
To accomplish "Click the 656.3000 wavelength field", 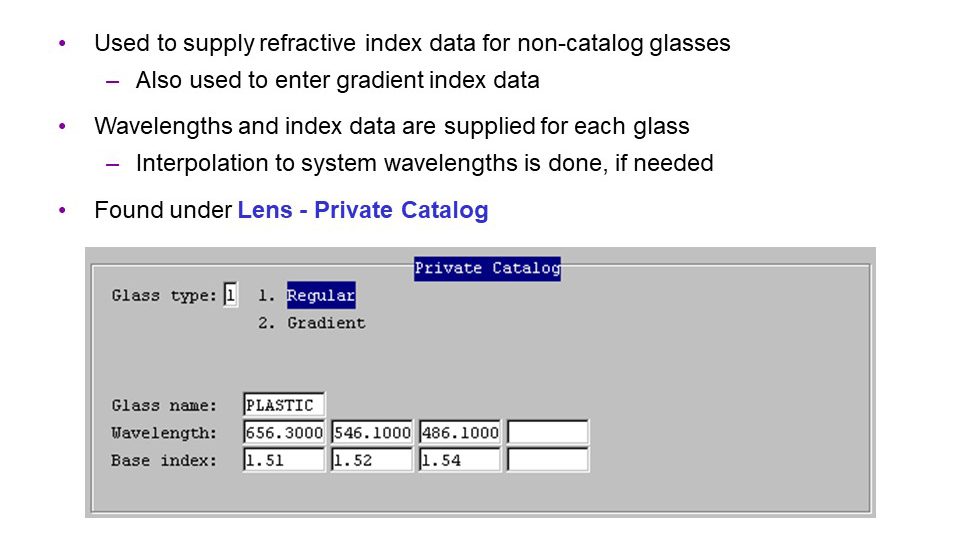I will pos(284,432).
